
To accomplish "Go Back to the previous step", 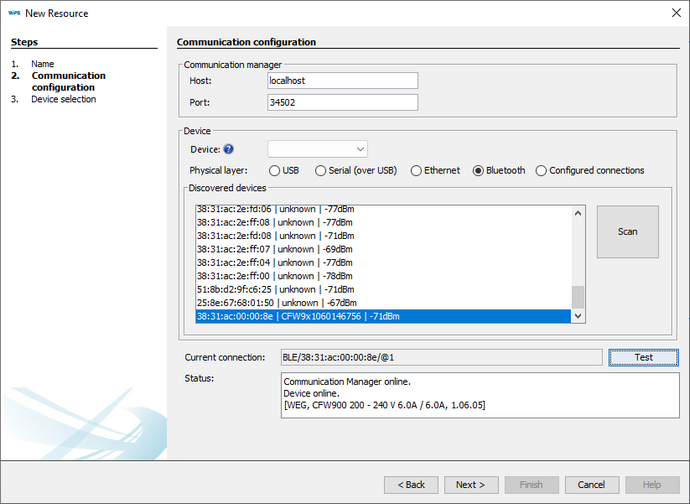I will pyautogui.click(x=411, y=484).
